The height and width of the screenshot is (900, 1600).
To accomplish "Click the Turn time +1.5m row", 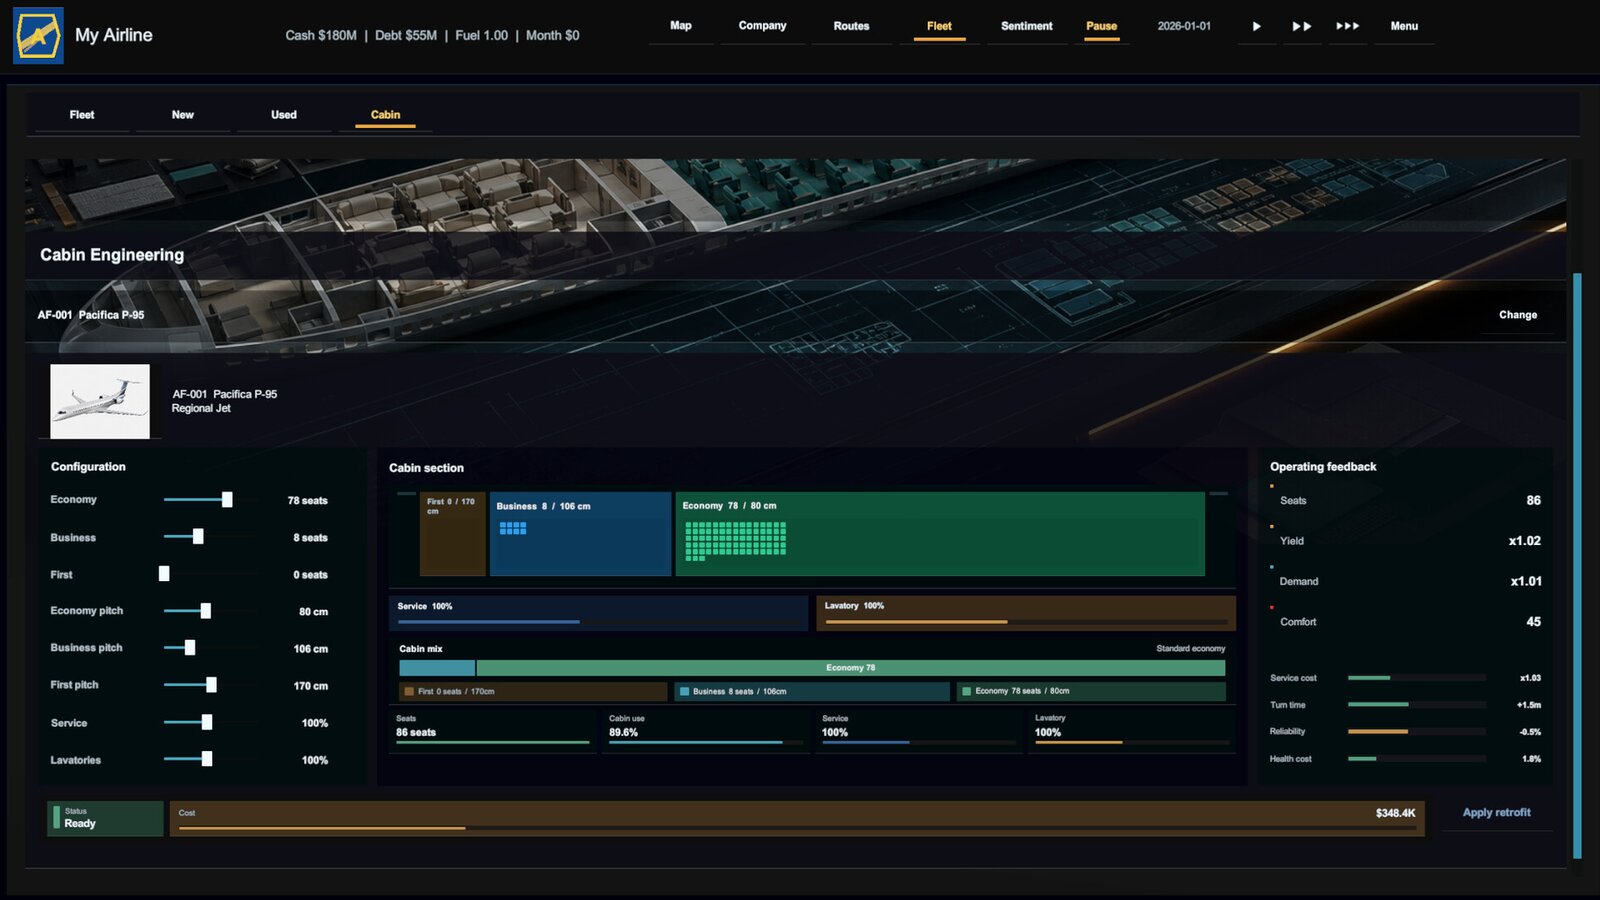I will (x=1405, y=705).
